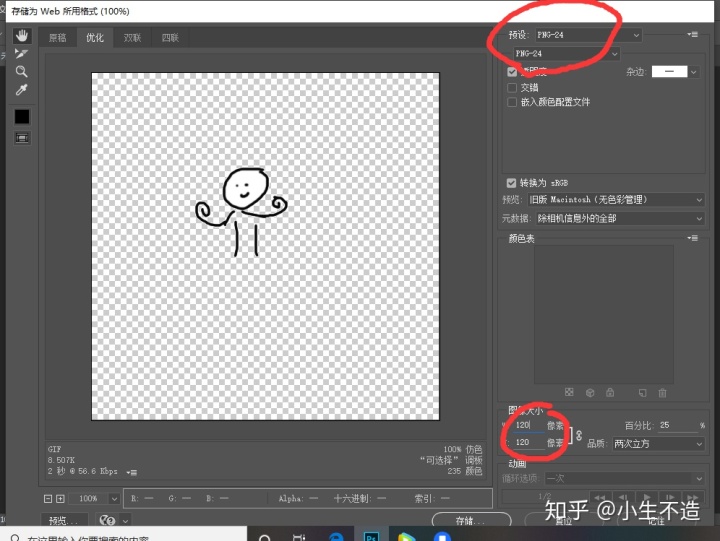Click the image height field 120
Screen dimensions: 720x541
click(x=529, y=442)
